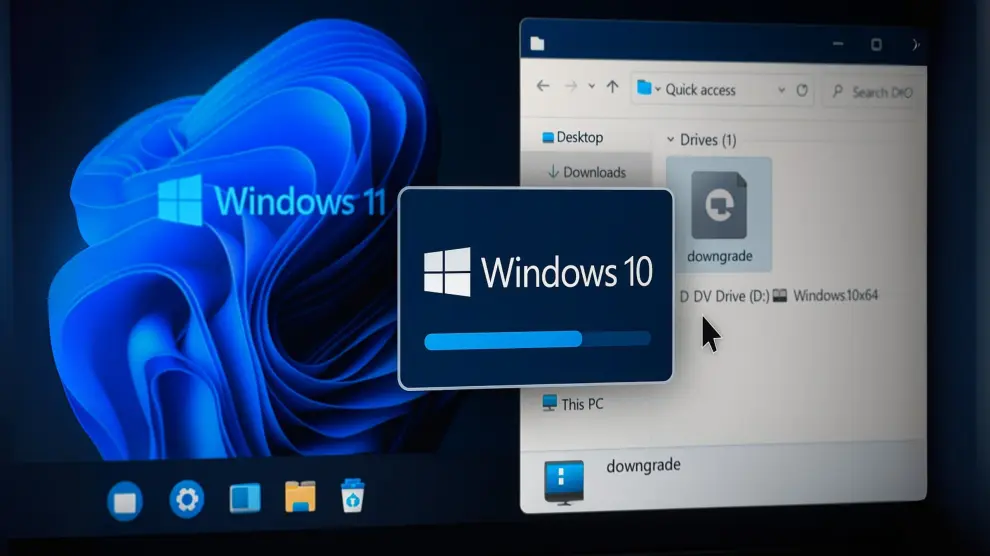
Task: Refresh the Quick access view
Action: (802, 90)
